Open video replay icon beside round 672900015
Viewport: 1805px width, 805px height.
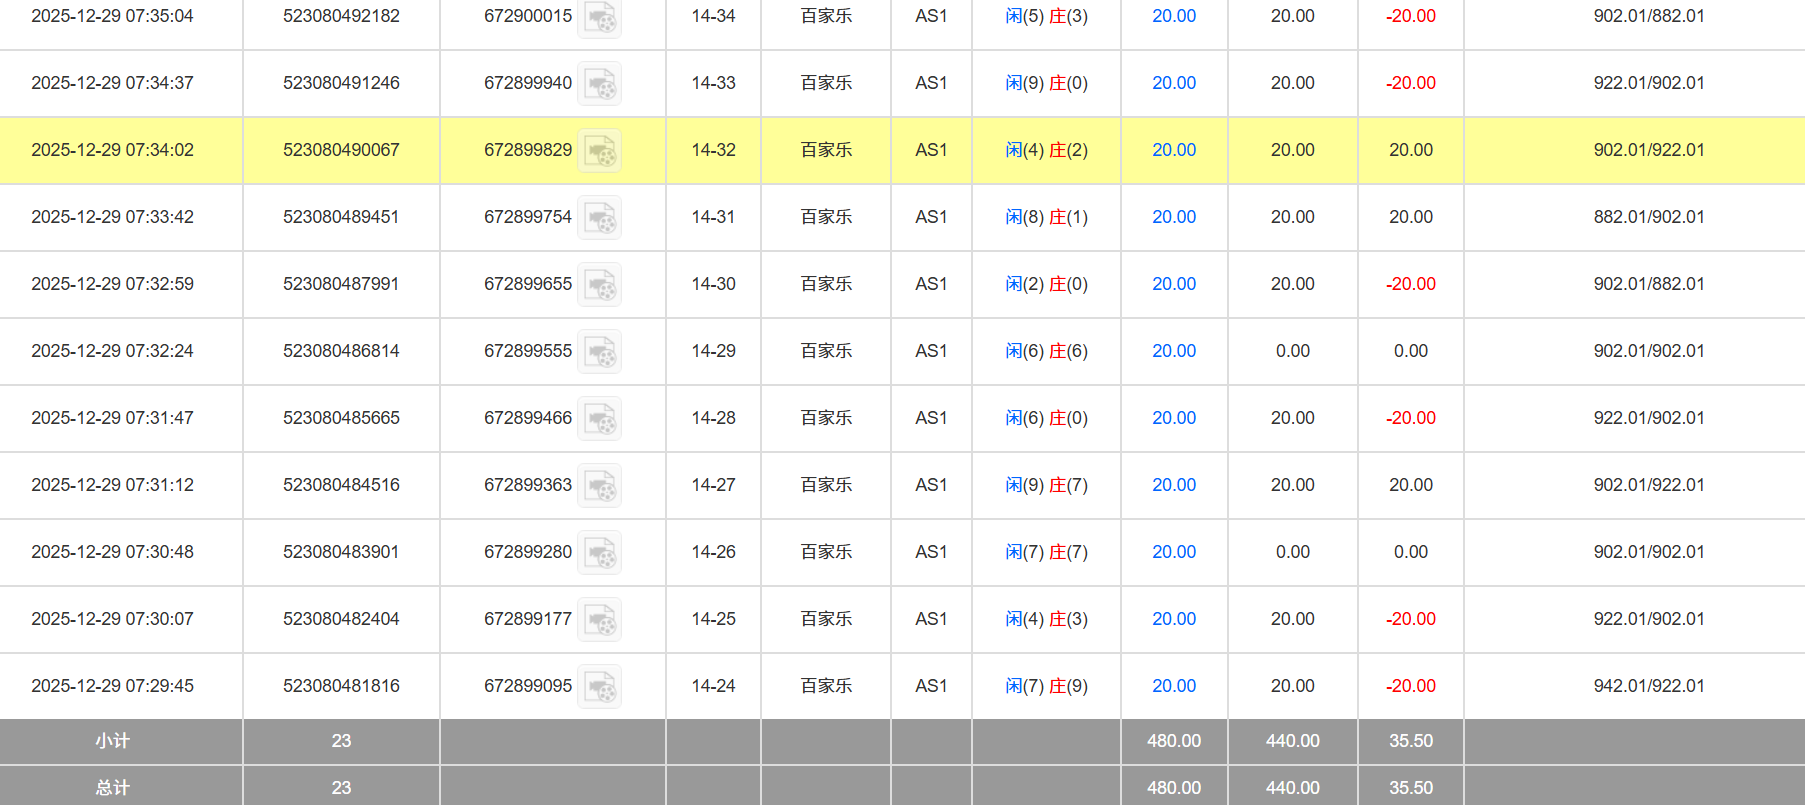(600, 18)
